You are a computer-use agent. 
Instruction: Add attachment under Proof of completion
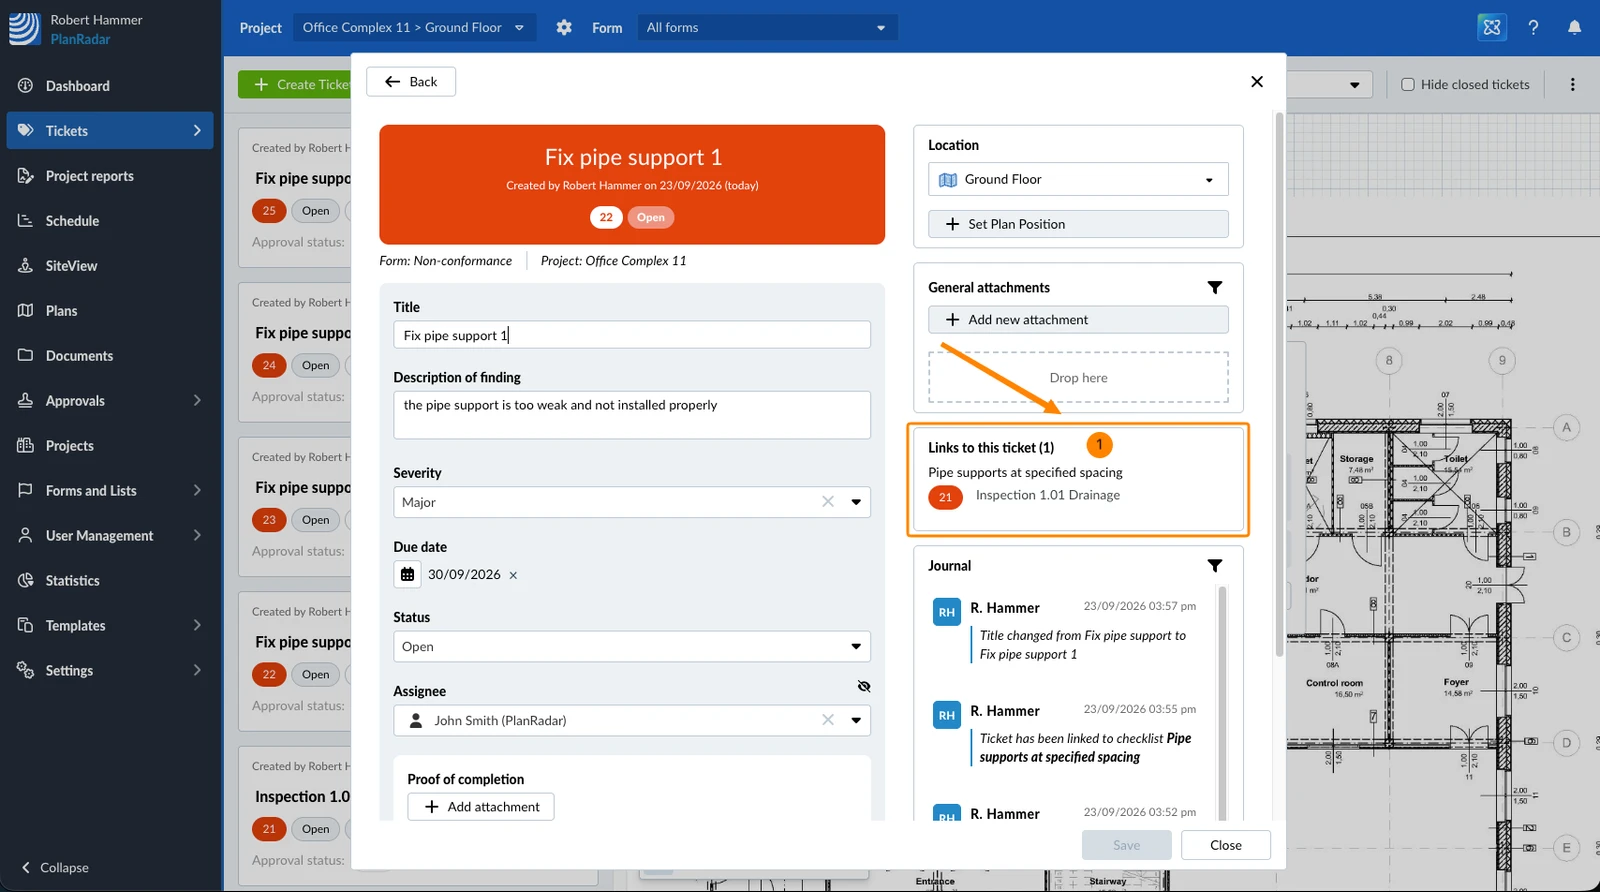[x=481, y=807]
